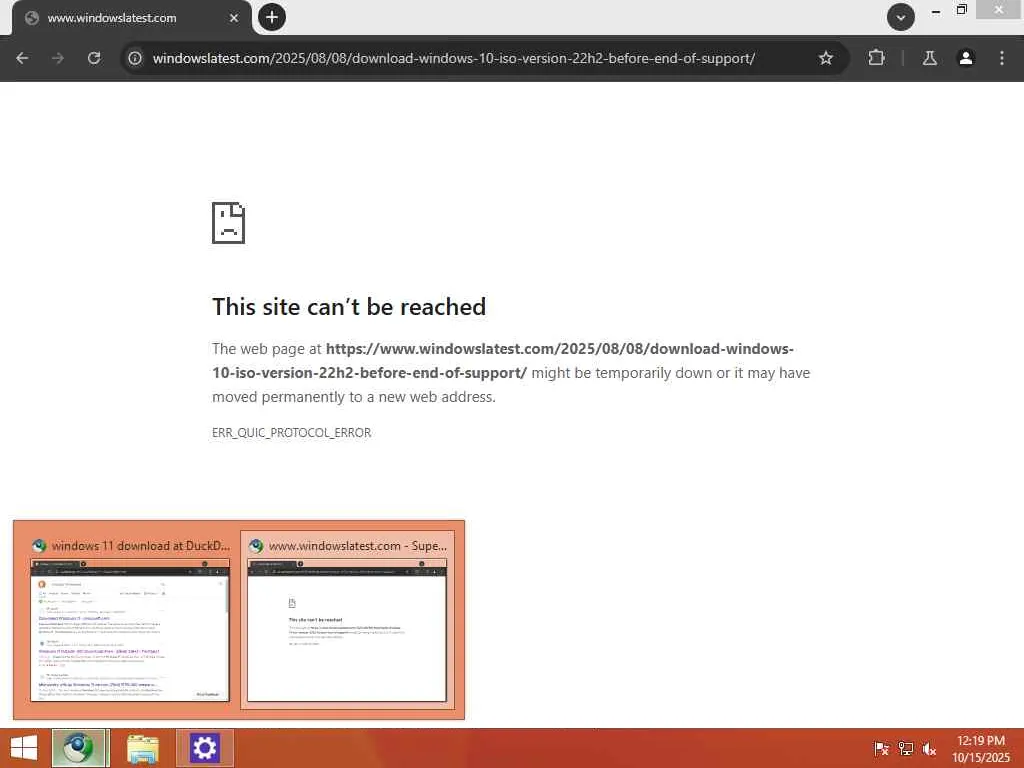Viewport: 1024px width, 768px height.
Task: Expand the tab search dropdown arrow
Action: pos(901,18)
